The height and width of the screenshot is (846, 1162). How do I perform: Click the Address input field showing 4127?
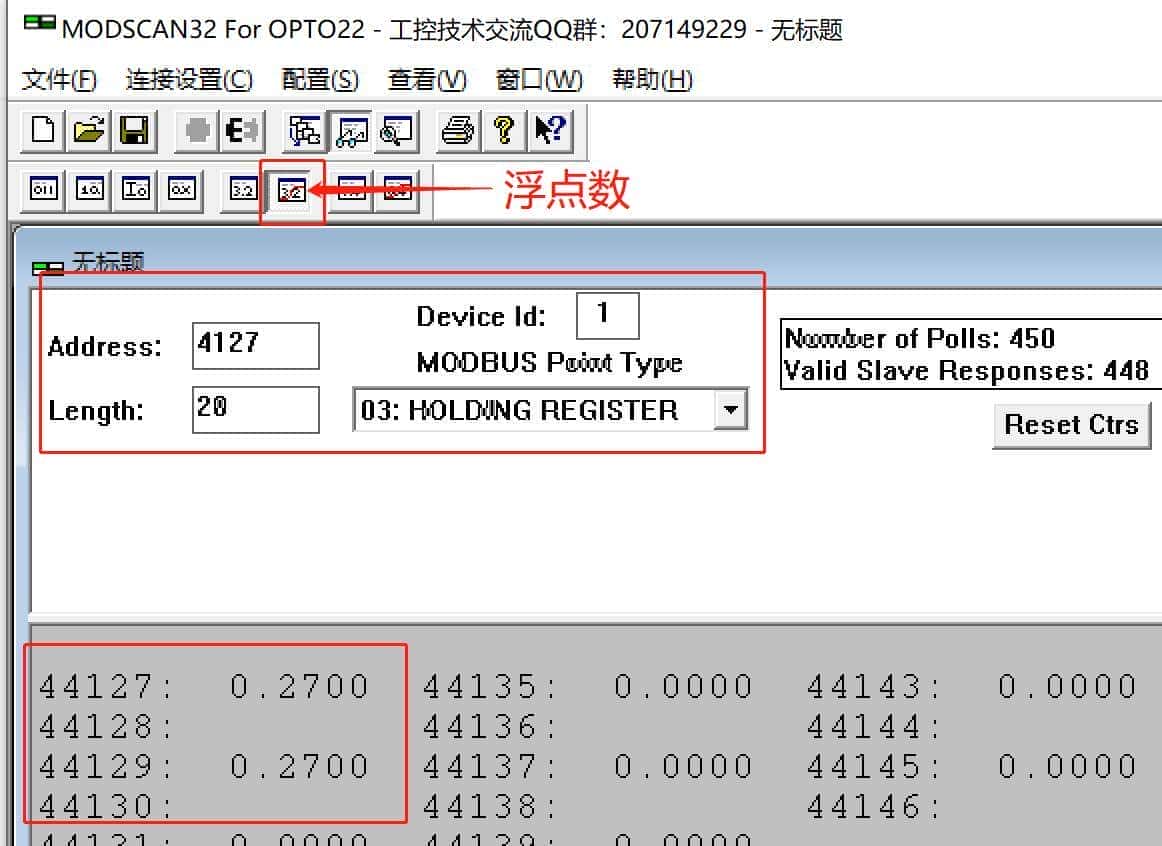255,346
